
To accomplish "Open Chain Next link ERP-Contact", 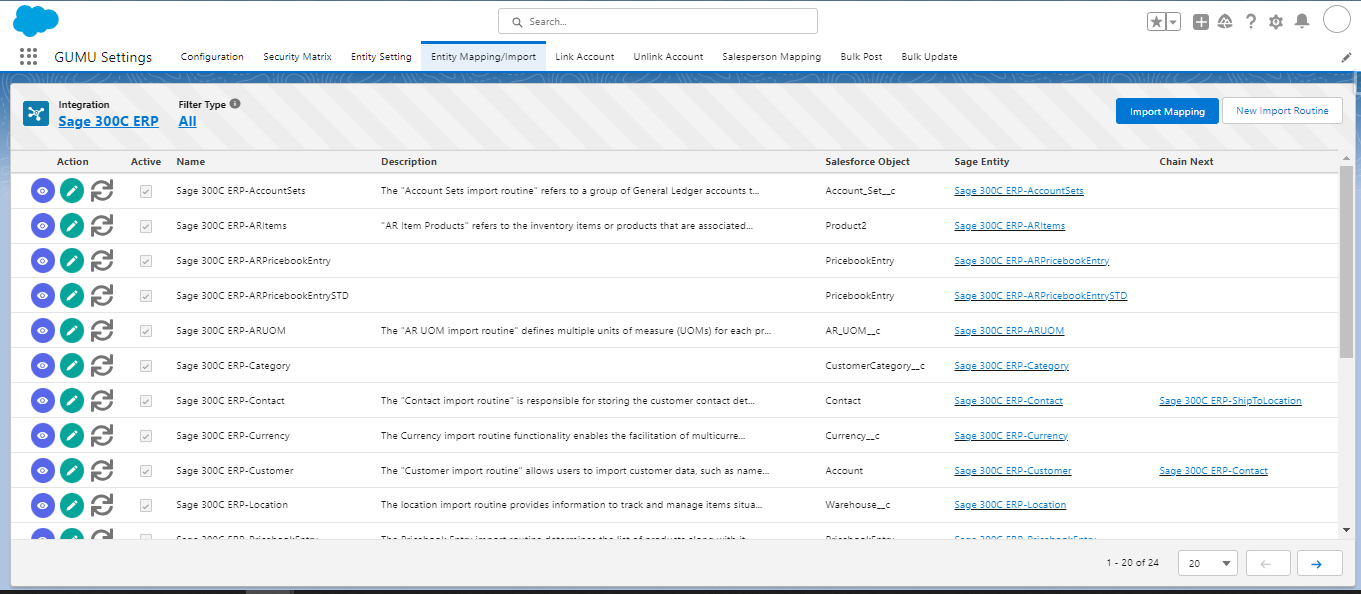I will (x=1213, y=471).
